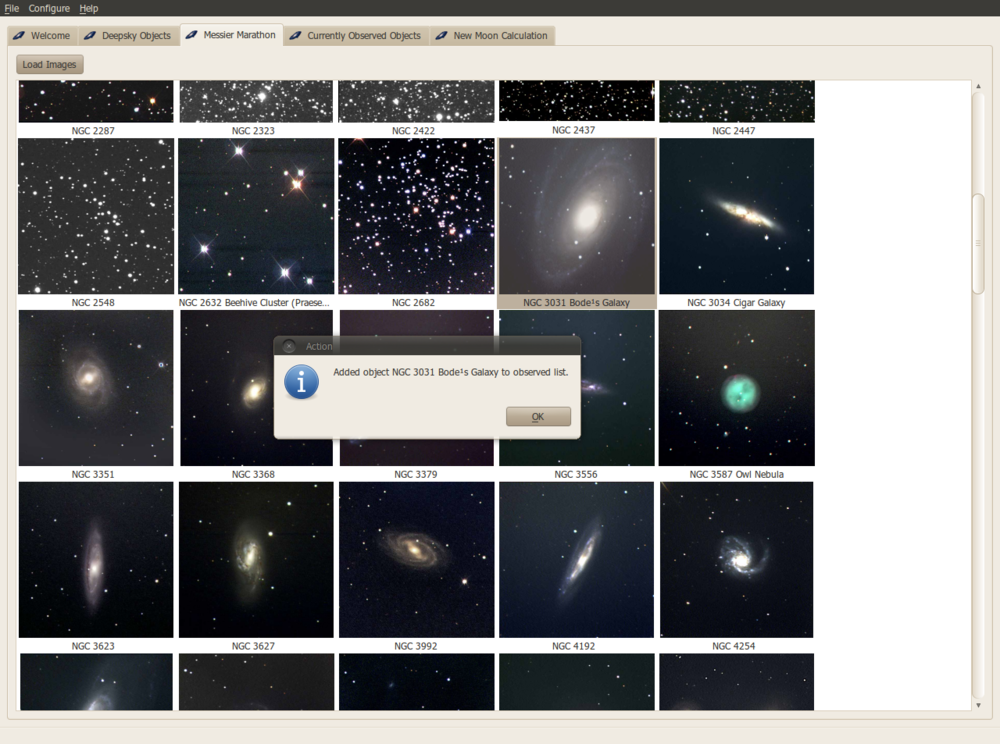Pick the NGC 4254 spiral galaxy thumbnail
Image resolution: width=1000 pixels, height=744 pixels.
coord(736,559)
